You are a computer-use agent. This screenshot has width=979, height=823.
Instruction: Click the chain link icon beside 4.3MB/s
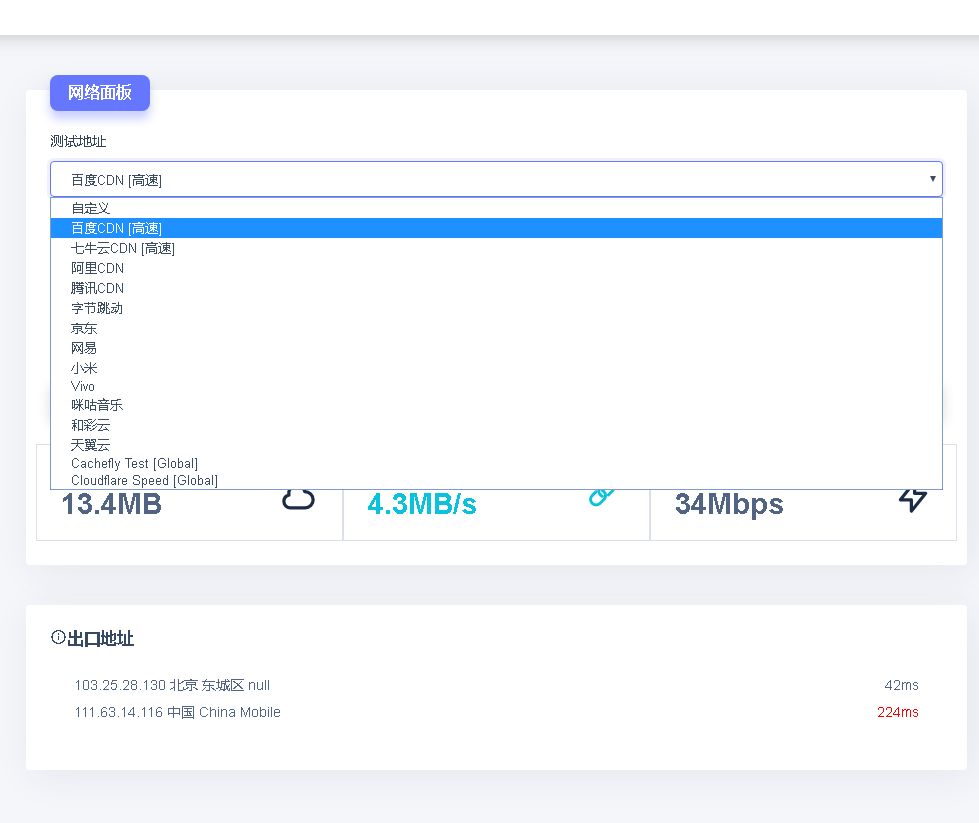[x=601, y=496]
